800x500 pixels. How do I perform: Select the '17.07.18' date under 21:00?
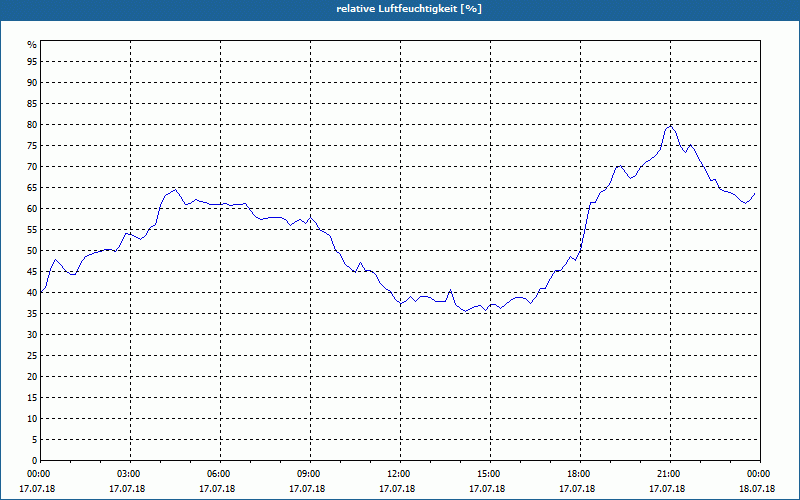point(667,489)
